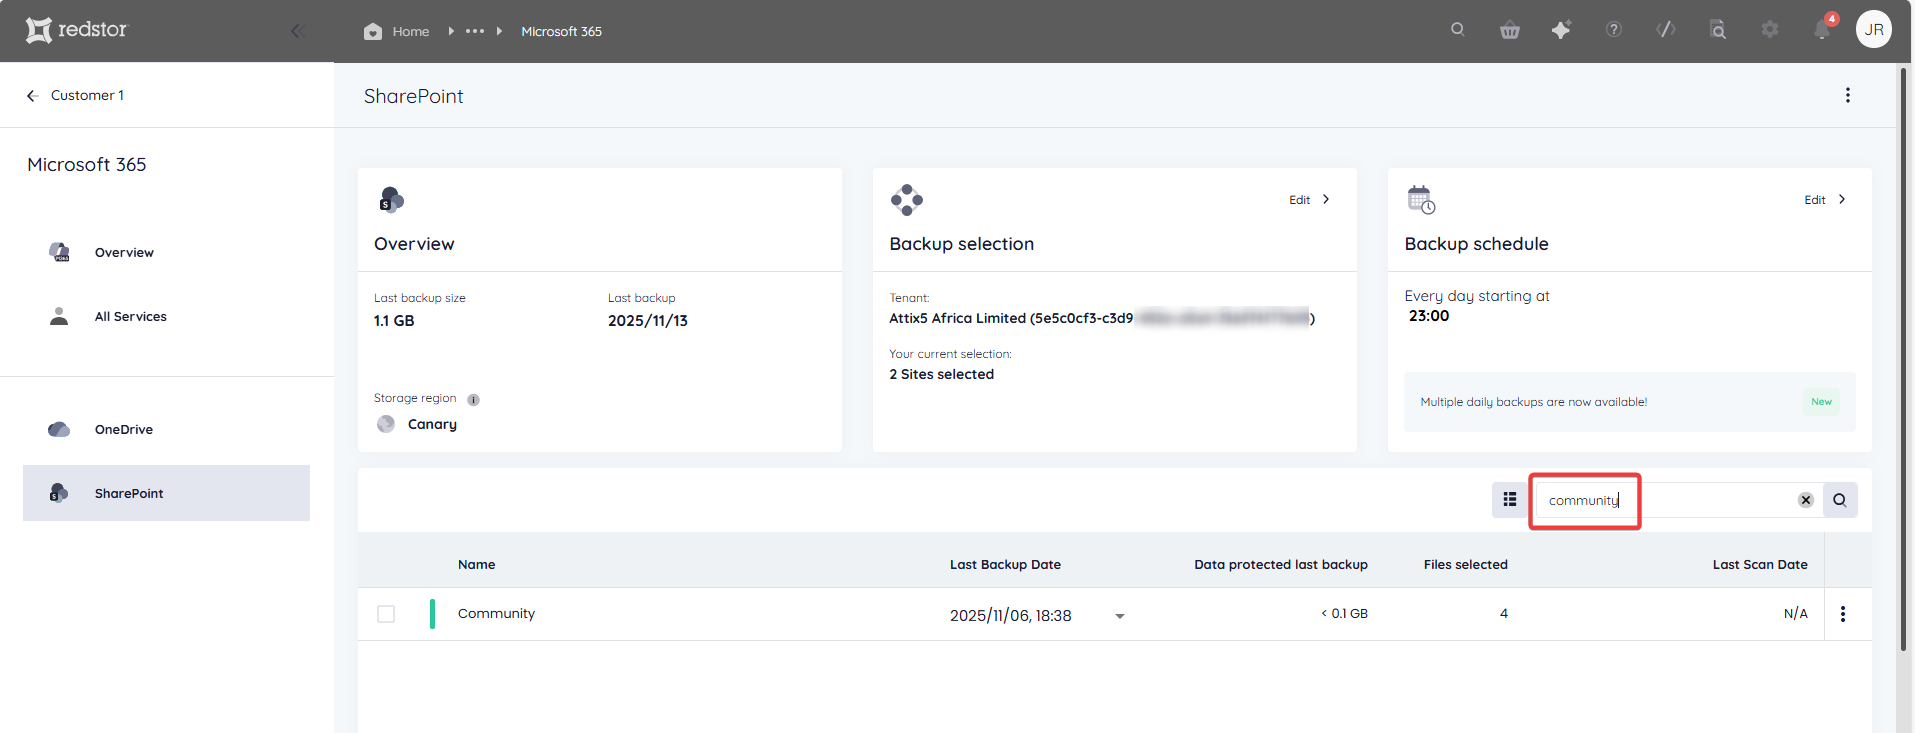
Task: Open SharePoint page three-dot menu
Action: 1848,95
